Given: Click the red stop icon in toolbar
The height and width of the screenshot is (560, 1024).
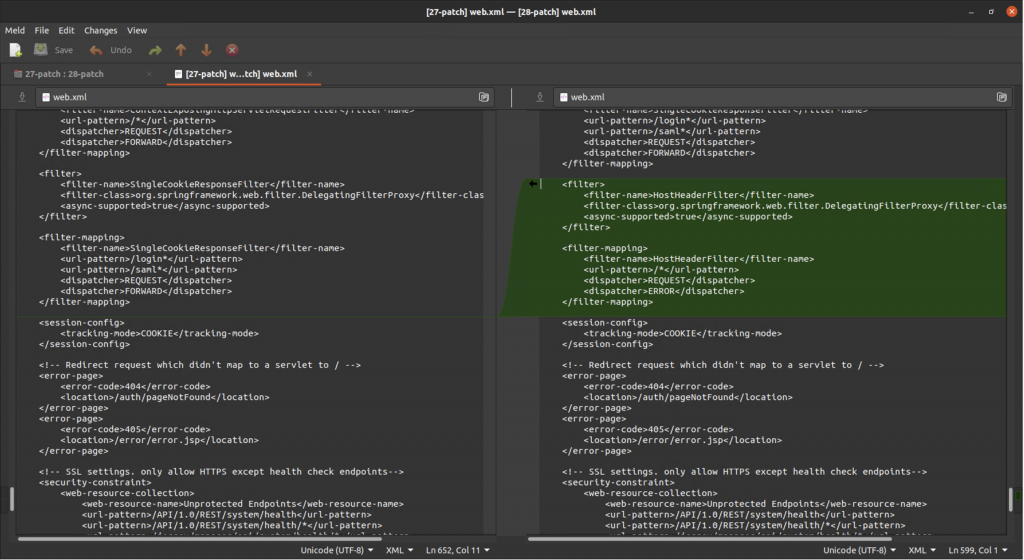Looking at the screenshot, I should 232,50.
